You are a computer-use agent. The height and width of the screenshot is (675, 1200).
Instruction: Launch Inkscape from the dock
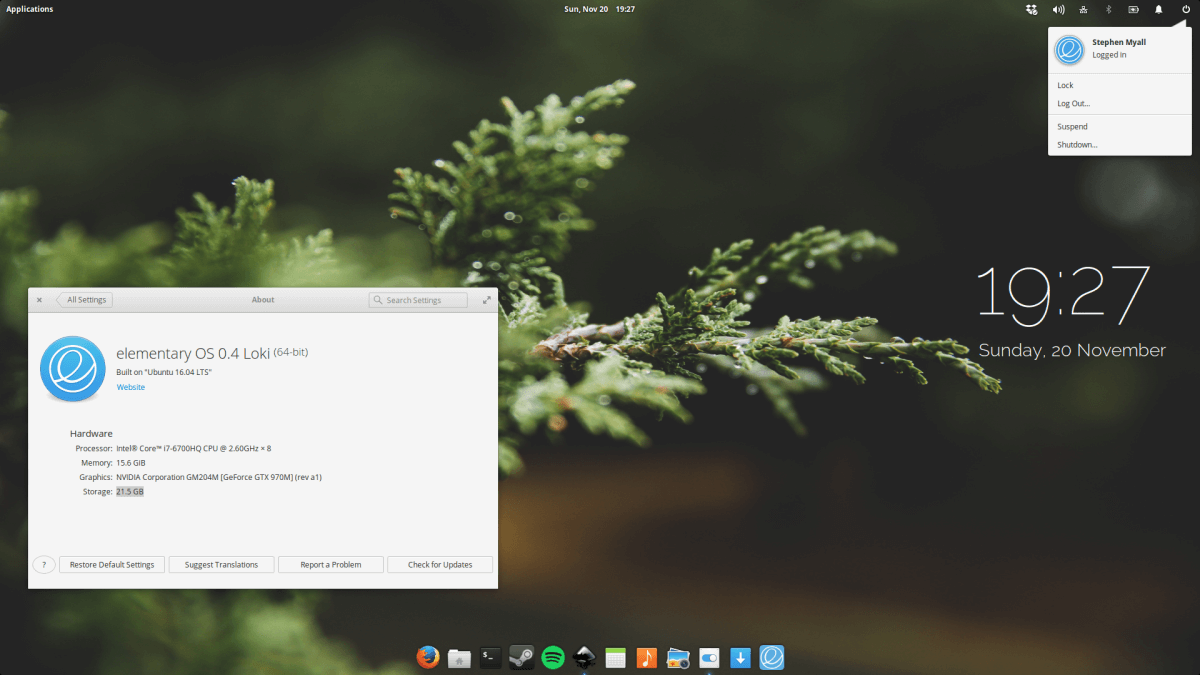584,657
